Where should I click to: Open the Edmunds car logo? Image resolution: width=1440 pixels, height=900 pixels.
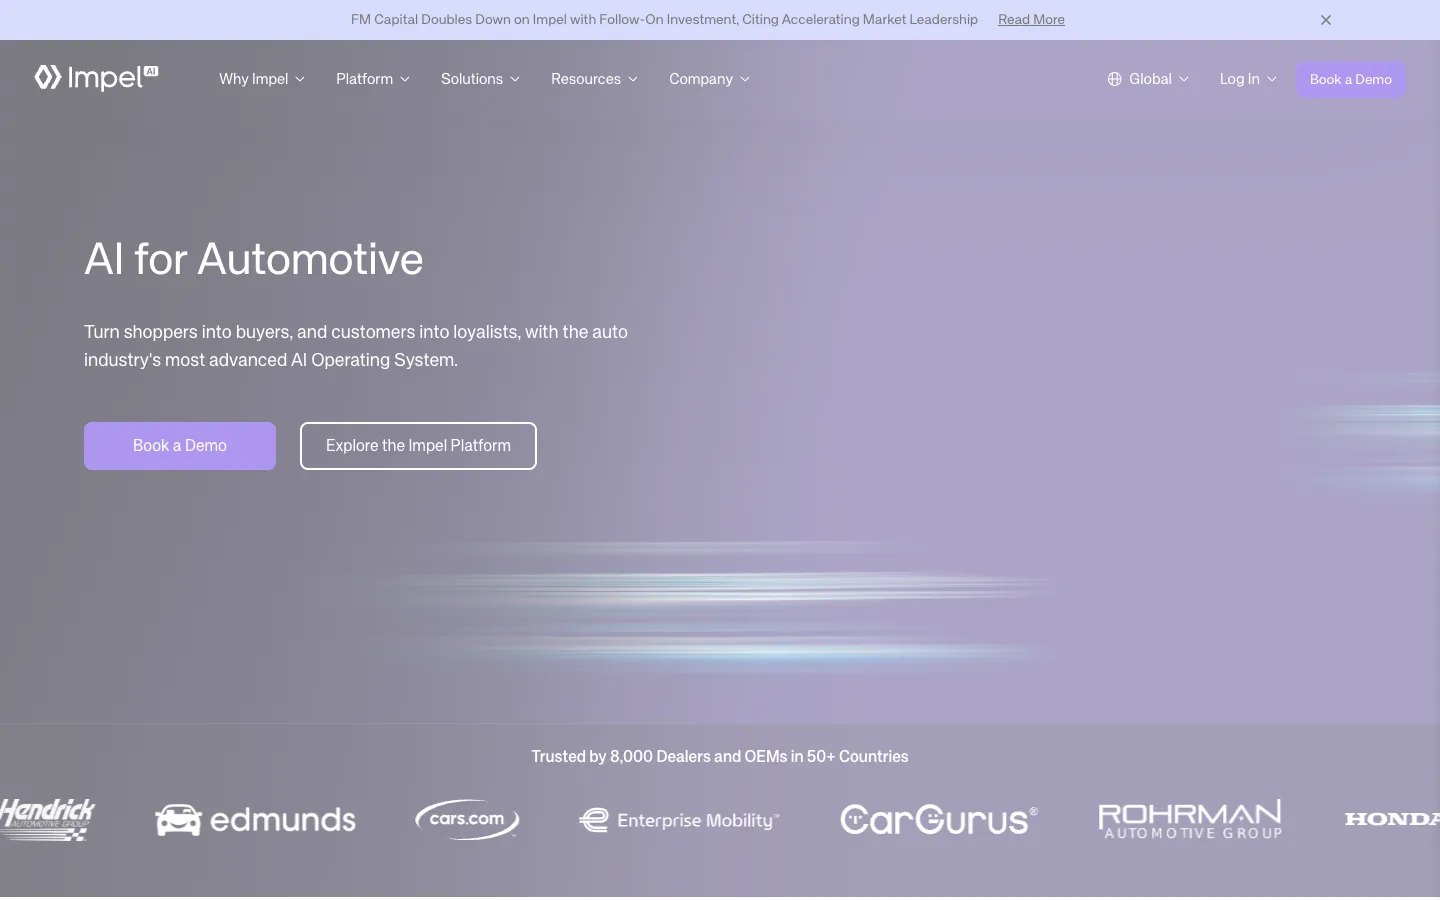pos(255,820)
